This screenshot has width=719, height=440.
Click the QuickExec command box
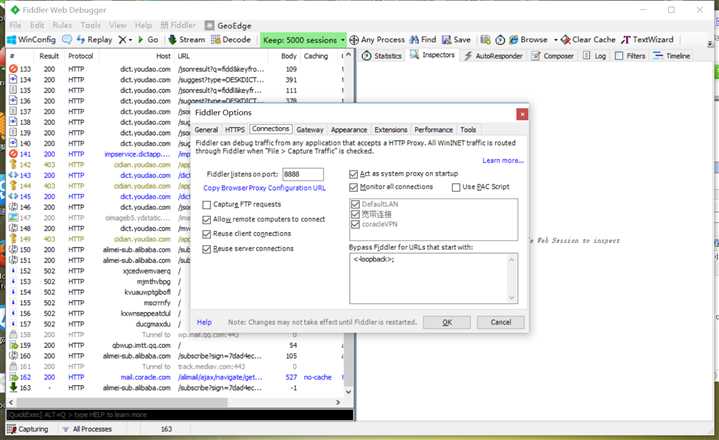click(x=180, y=414)
